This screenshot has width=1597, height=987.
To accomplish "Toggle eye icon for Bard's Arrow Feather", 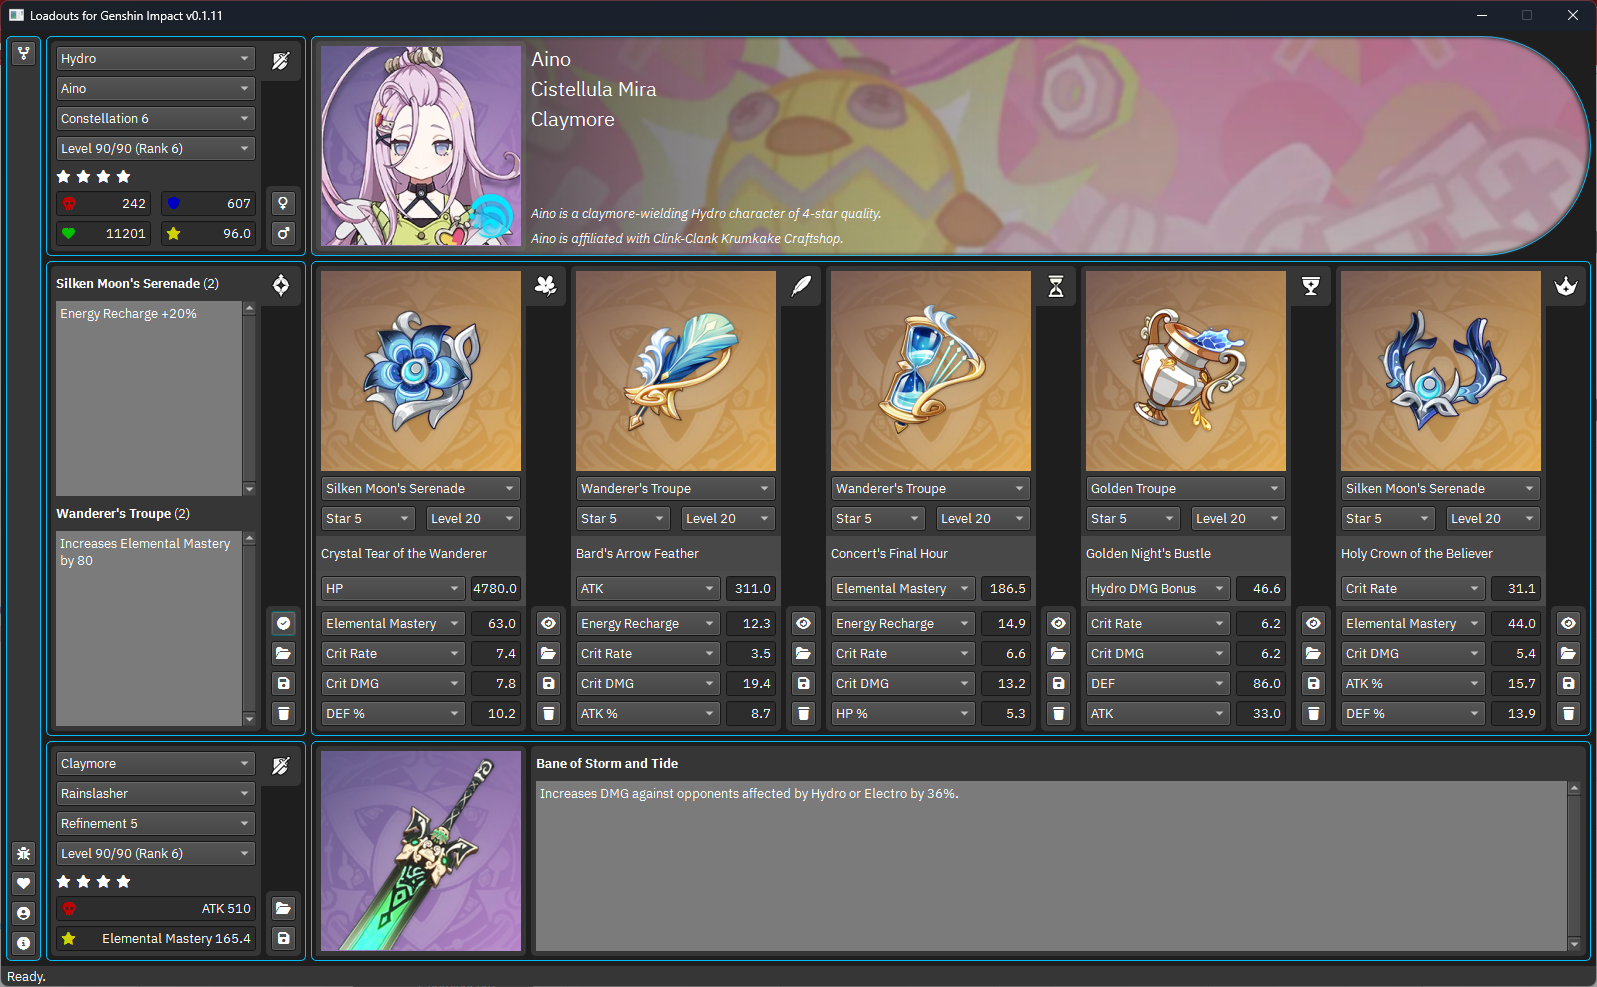I will coord(804,623).
